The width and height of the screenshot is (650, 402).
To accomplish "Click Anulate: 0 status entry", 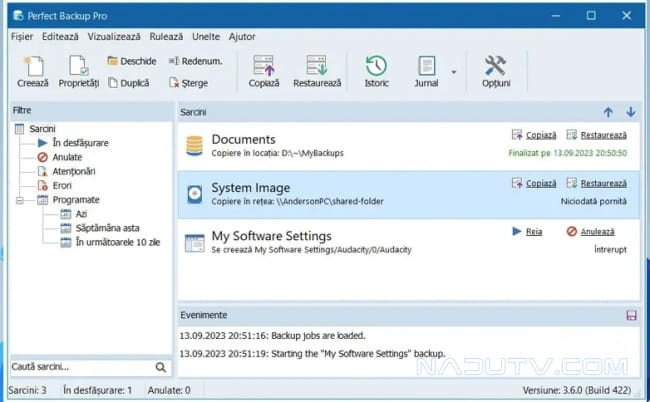I will click(x=169, y=390).
